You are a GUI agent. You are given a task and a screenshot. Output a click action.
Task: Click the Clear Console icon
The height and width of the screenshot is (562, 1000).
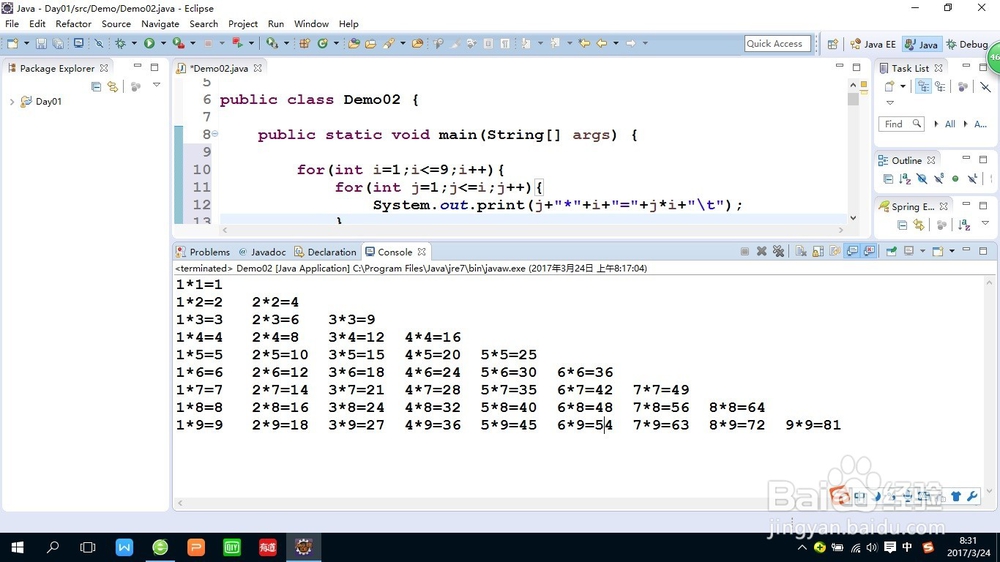coord(801,251)
